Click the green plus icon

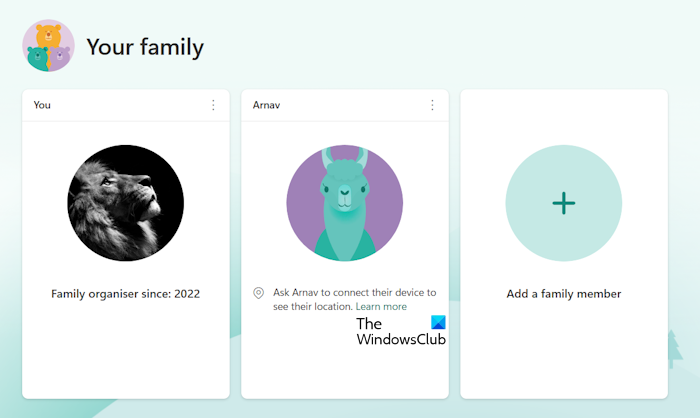coord(563,203)
